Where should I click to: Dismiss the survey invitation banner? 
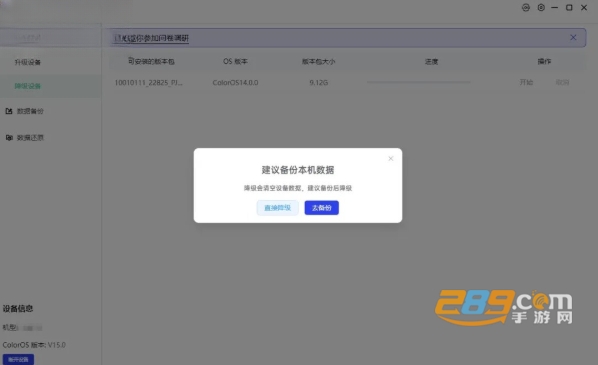point(573,37)
